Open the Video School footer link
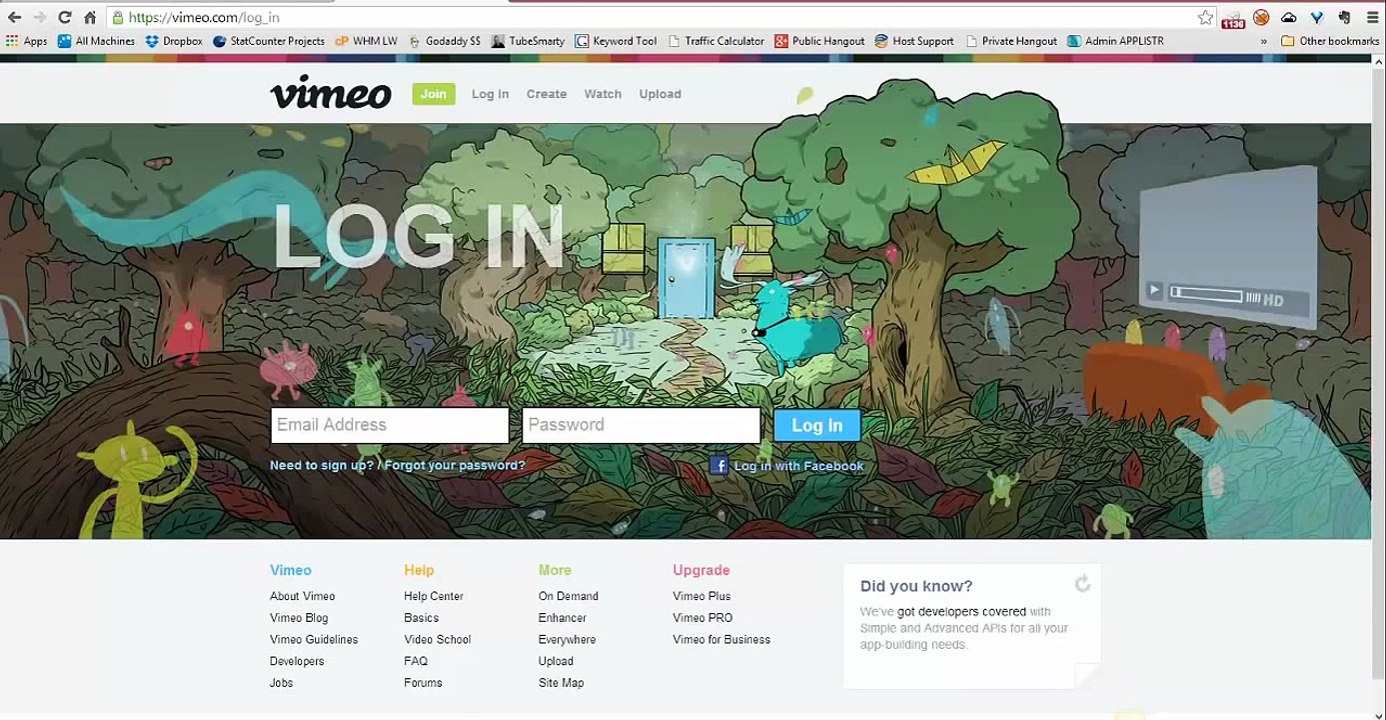The image size is (1386, 720). coord(437,640)
